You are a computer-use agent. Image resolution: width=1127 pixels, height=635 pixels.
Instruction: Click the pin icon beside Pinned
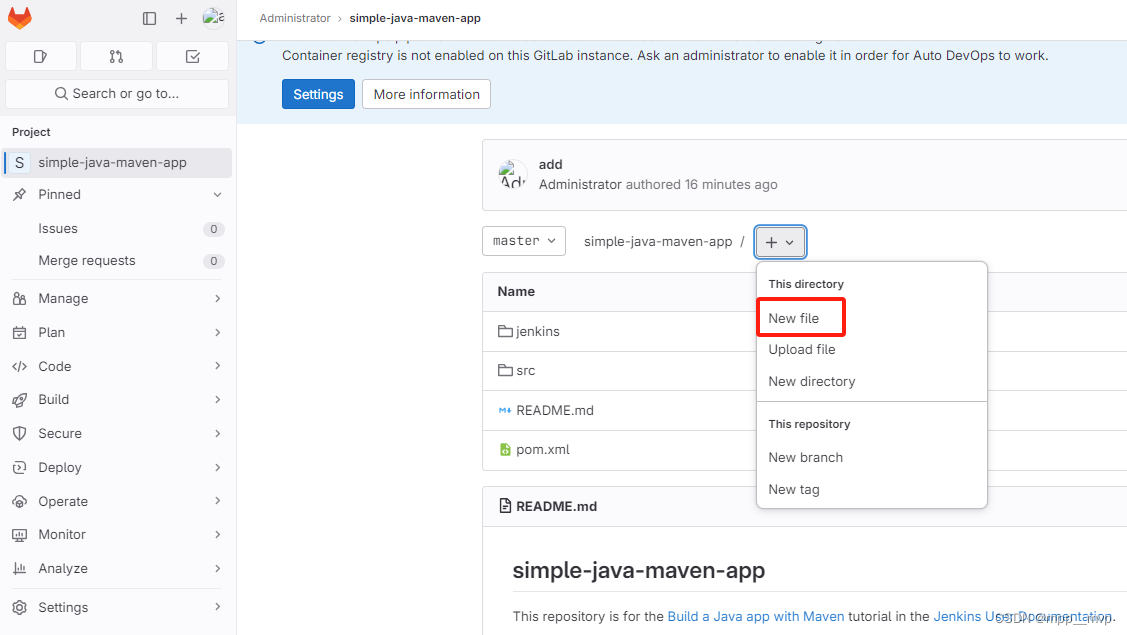19,194
